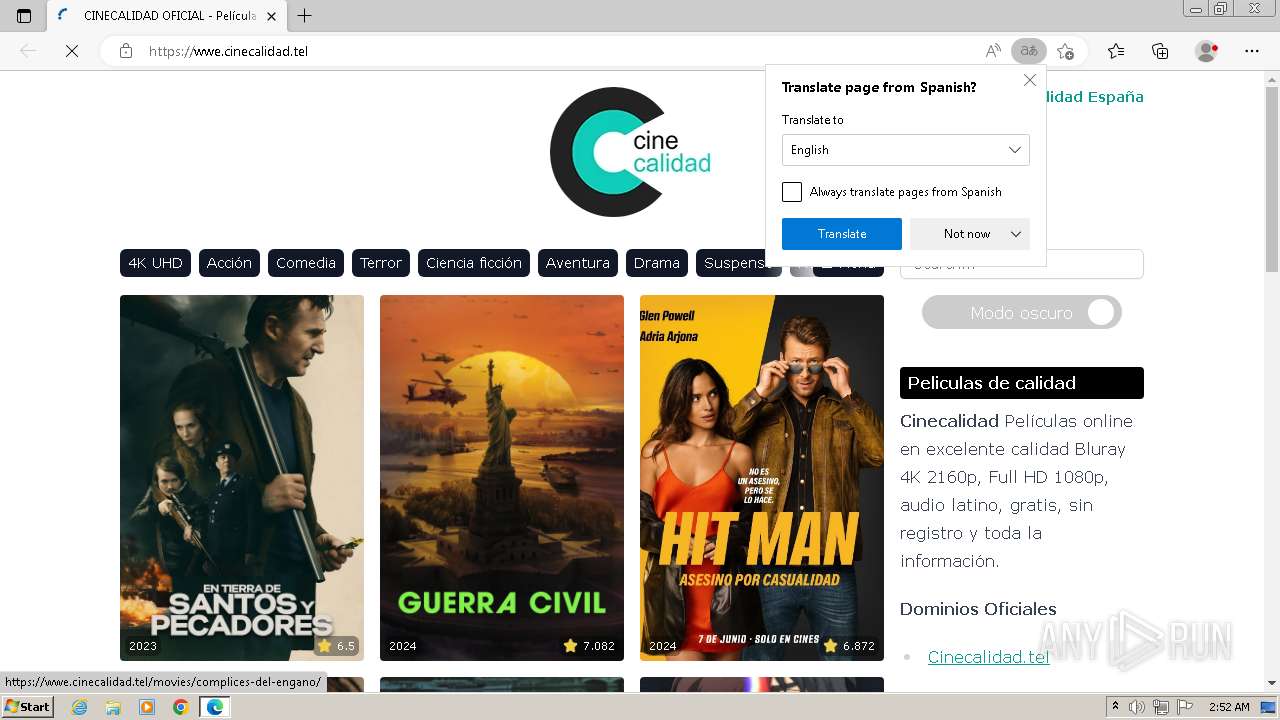Viewport: 1280px width, 720px height.
Task: Open the network tray icon
Action: click(1162, 707)
